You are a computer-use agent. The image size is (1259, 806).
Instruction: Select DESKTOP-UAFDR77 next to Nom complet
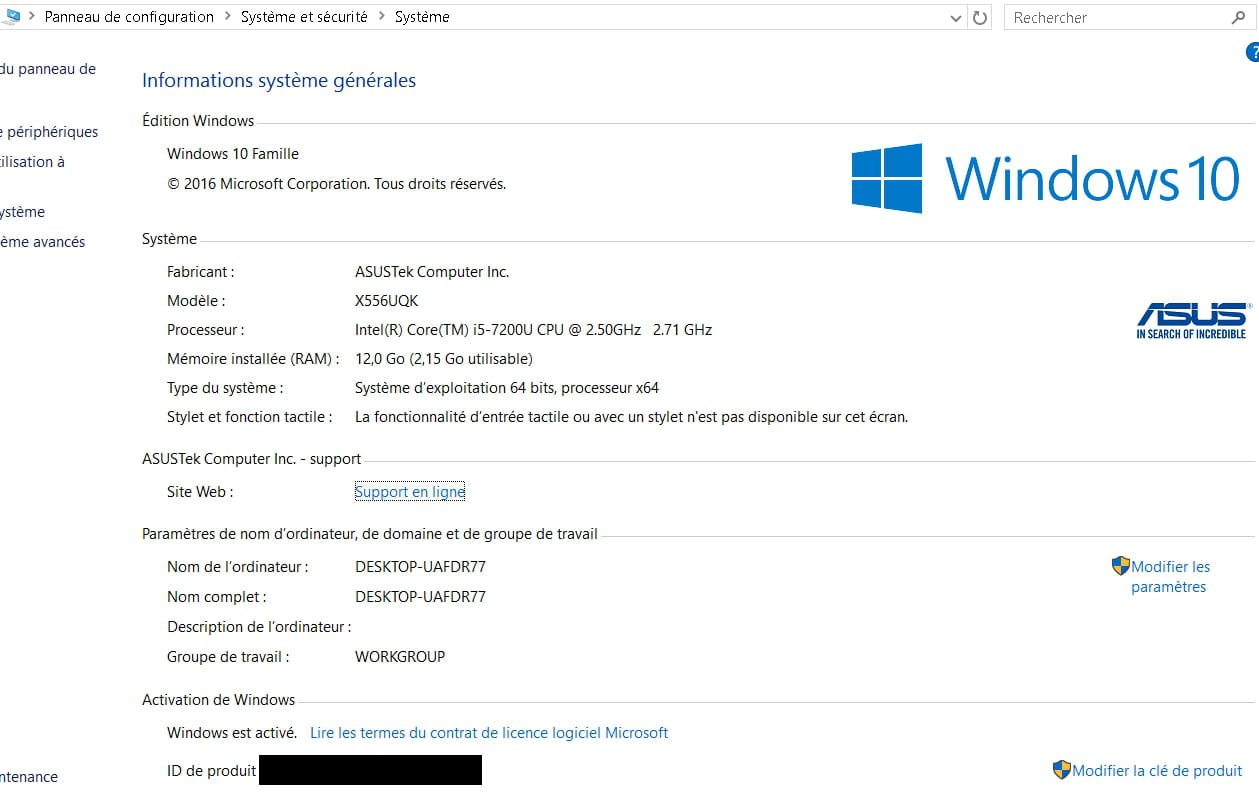coord(421,597)
